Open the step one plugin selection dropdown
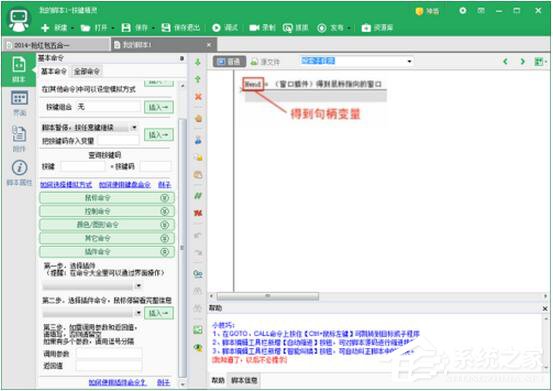This screenshot has height=391, width=553. point(139,285)
